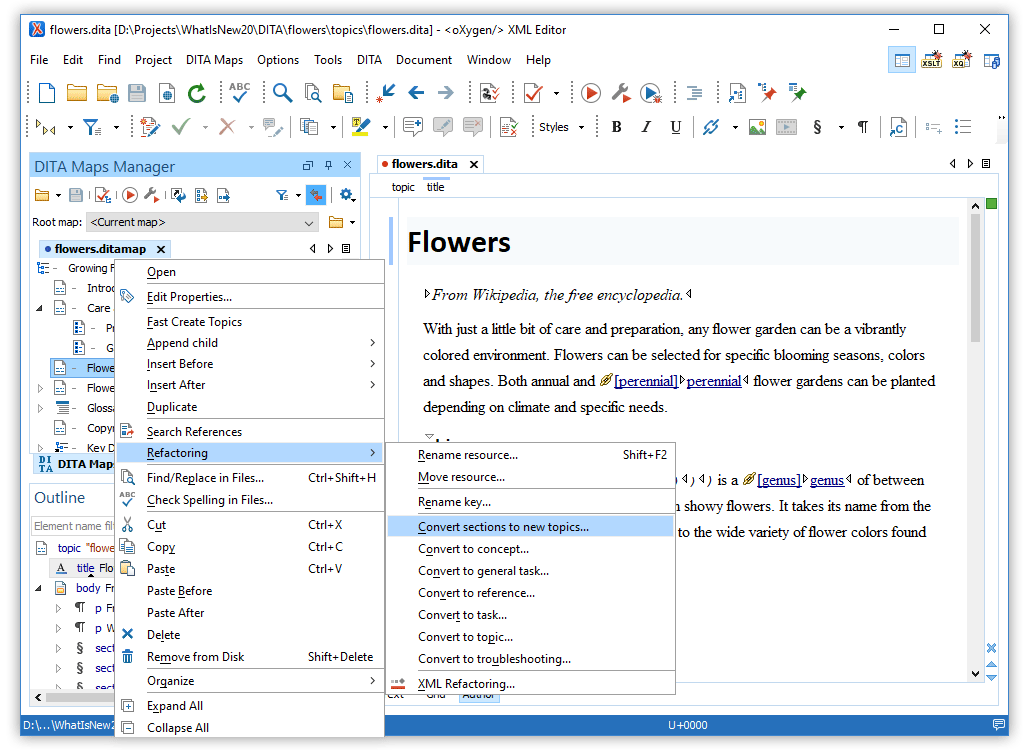This screenshot has width=1030, height=750.
Task: Insert section with the § icon
Action: click(x=817, y=127)
